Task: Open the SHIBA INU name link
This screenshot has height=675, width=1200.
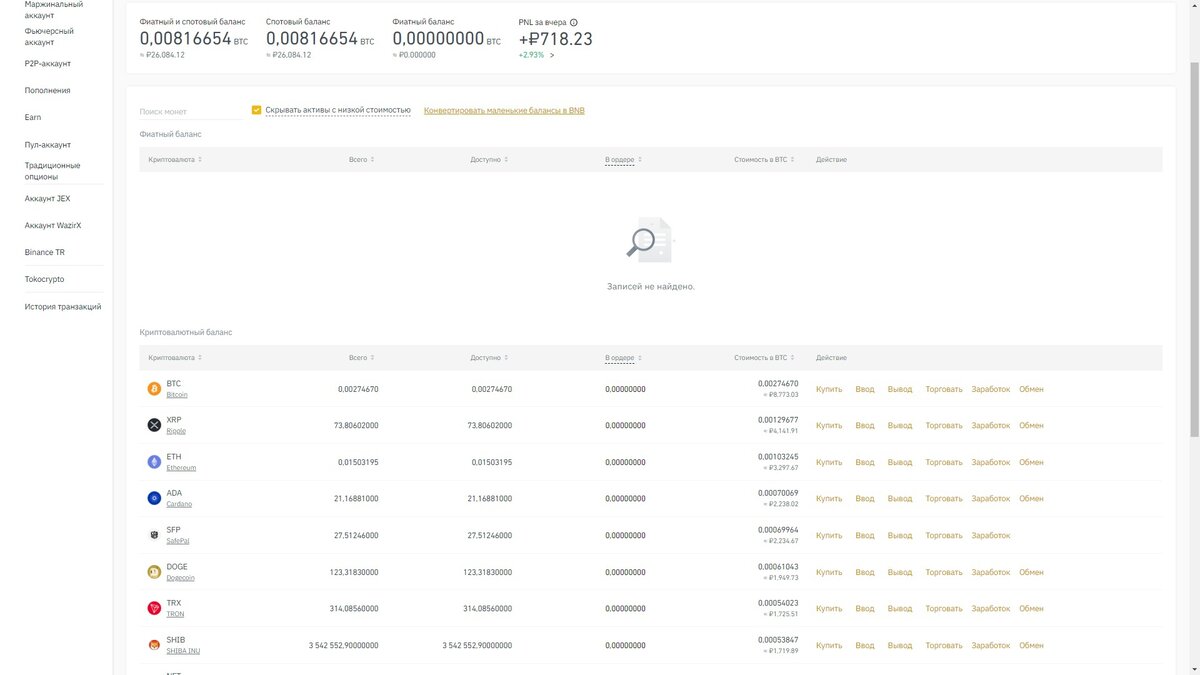Action: (183, 651)
